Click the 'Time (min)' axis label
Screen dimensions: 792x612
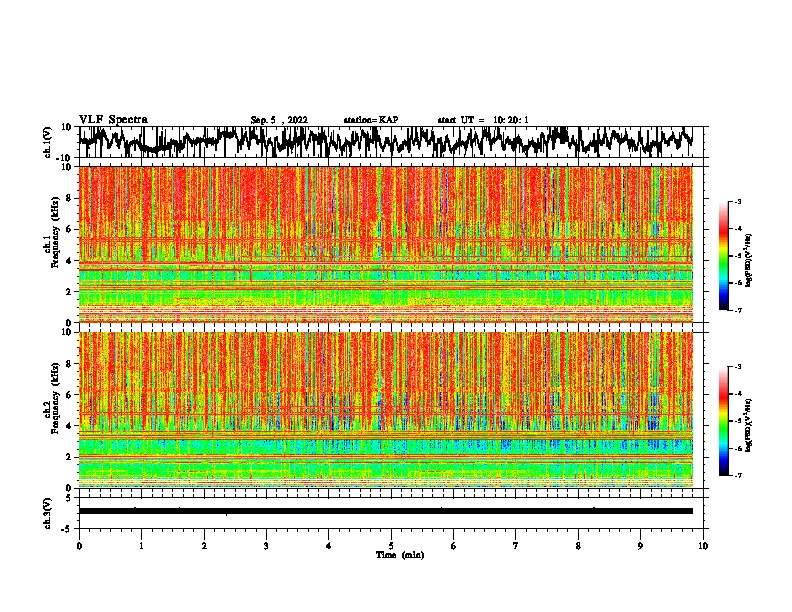tap(400, 555)
